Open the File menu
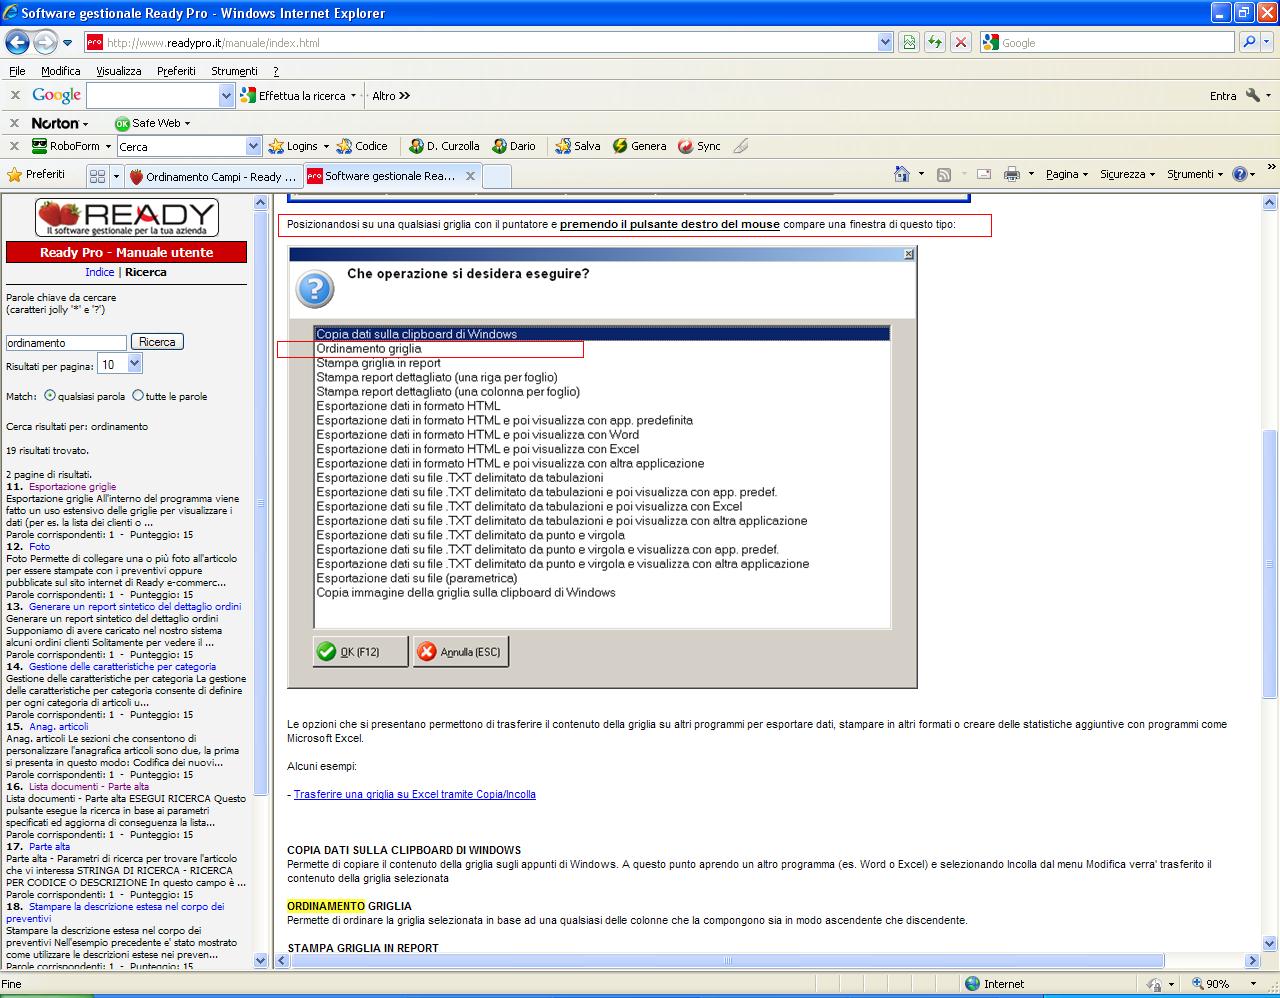Viewport: 1280px width, 998px height. pos(17,71)
